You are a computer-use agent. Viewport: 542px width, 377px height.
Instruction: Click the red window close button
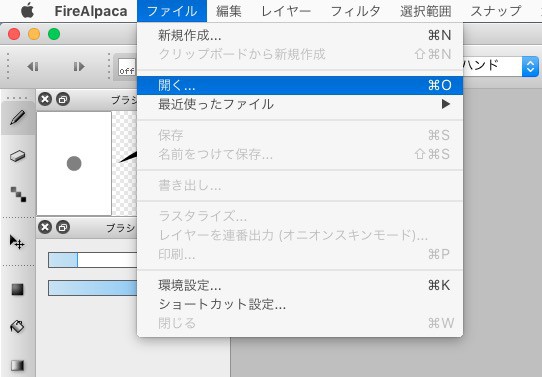coord(14,34)
